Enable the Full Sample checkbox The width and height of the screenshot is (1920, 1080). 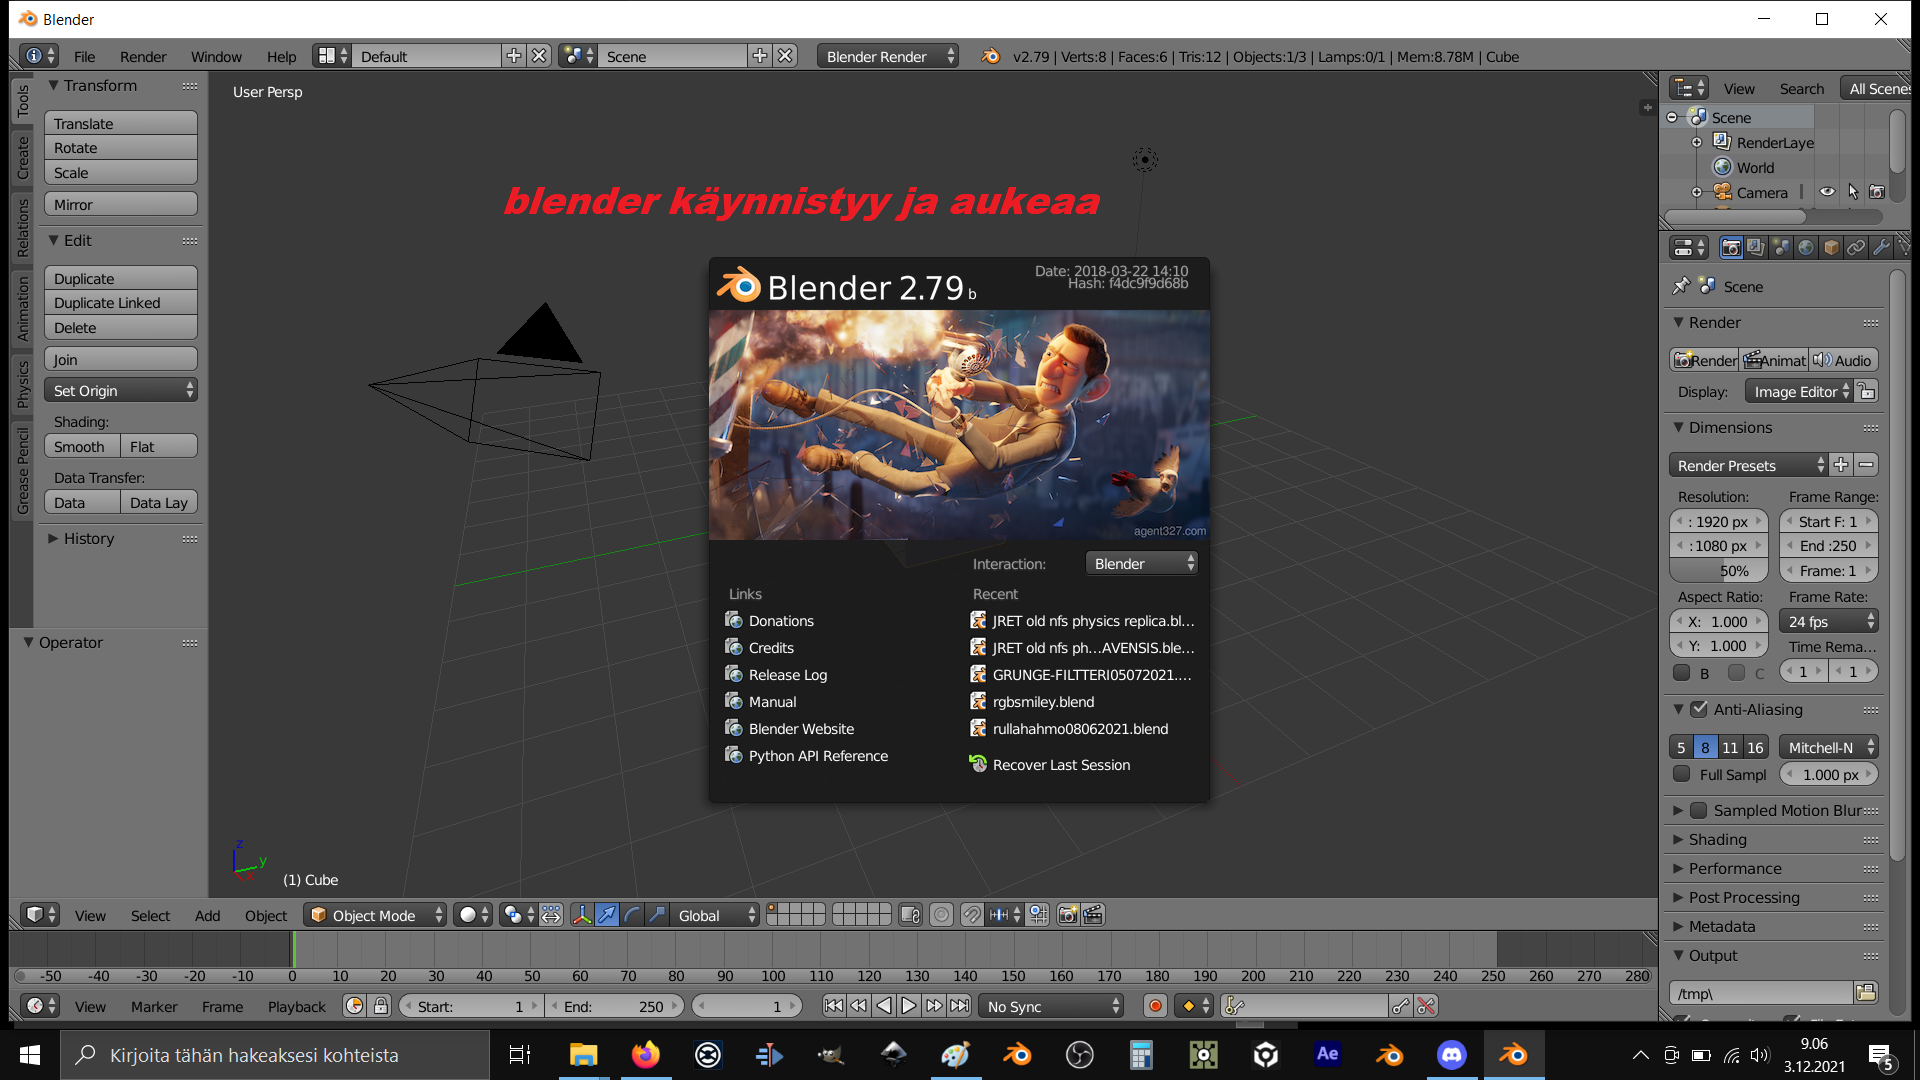(1682, 775)
